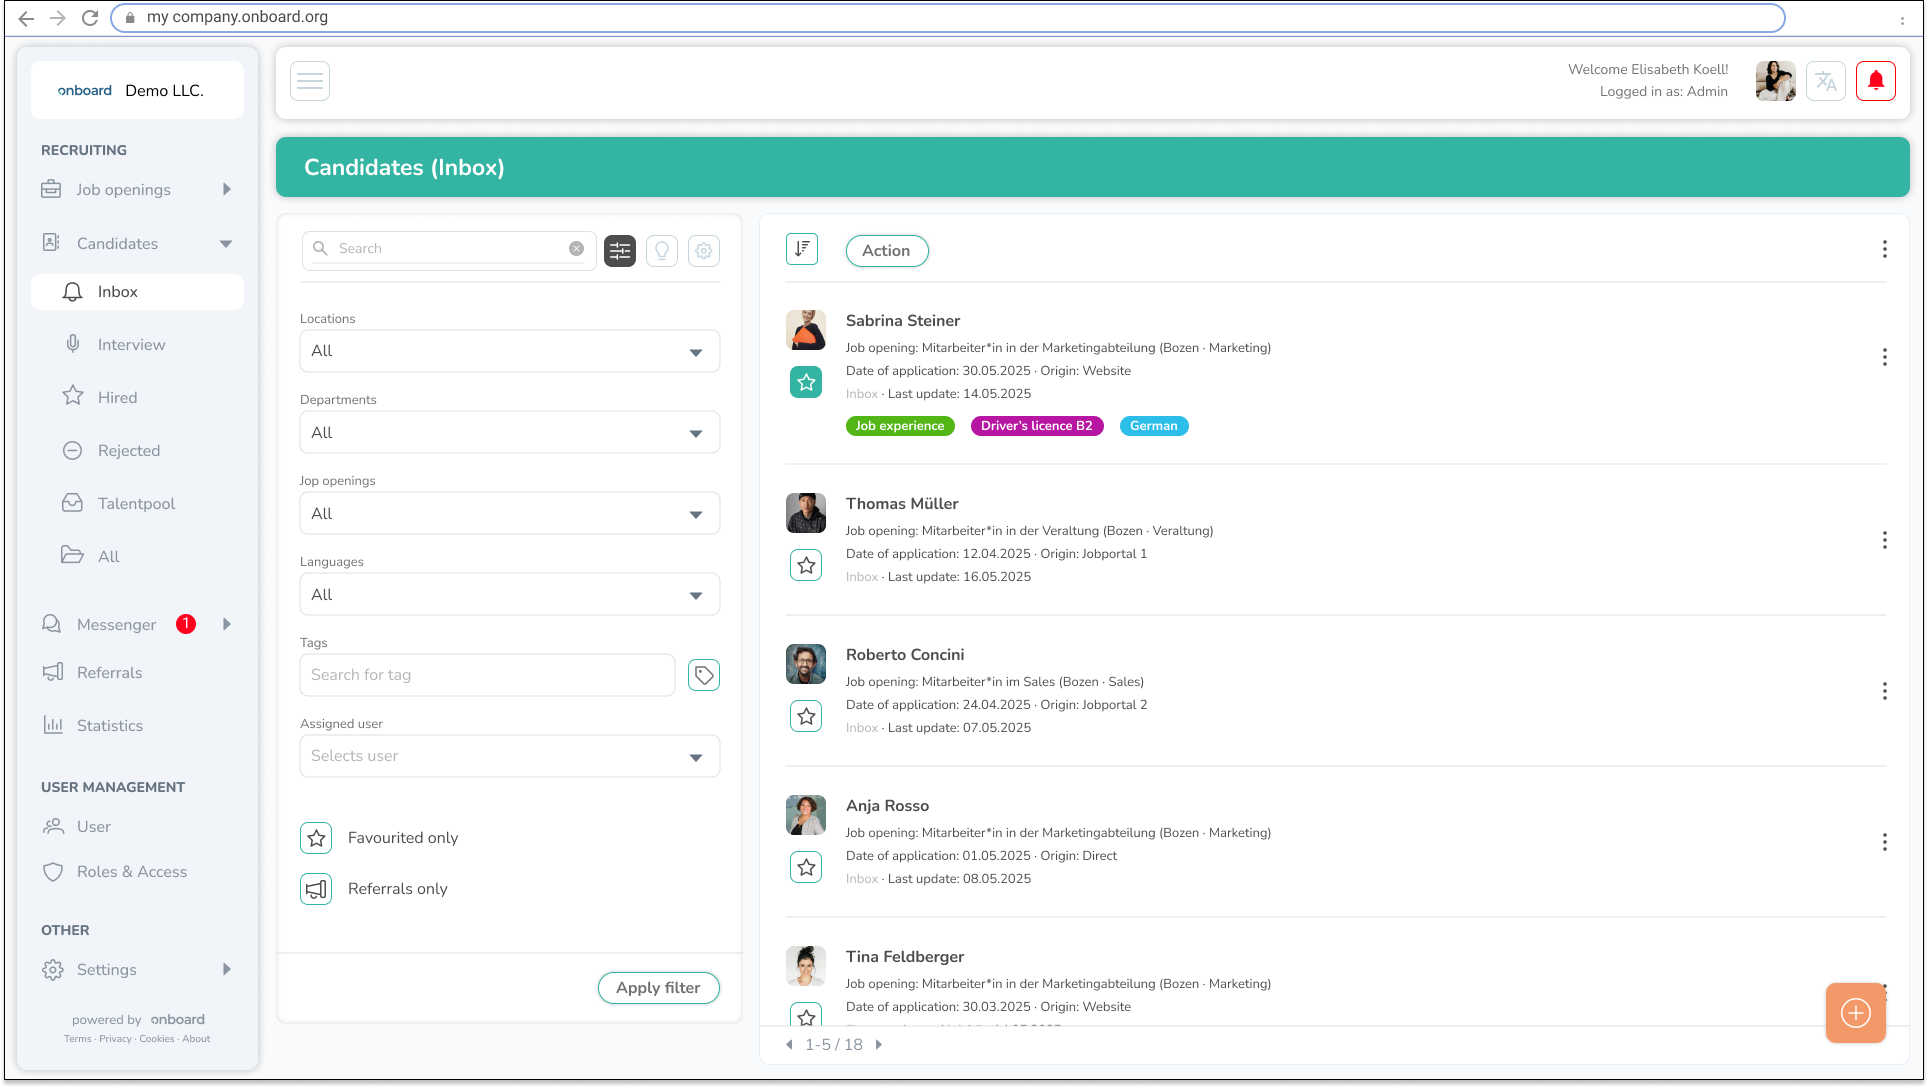Toggle Referrals only filter
The image size is (1928, 1088).
(316, 889)
